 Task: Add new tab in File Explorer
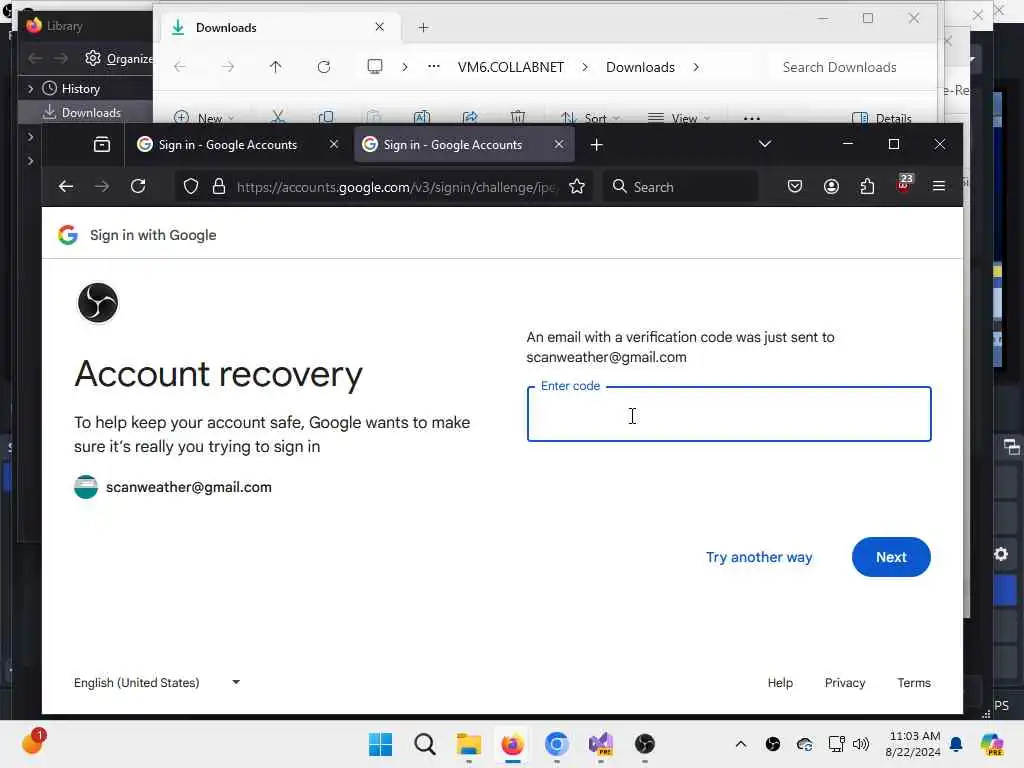point(423,27)
